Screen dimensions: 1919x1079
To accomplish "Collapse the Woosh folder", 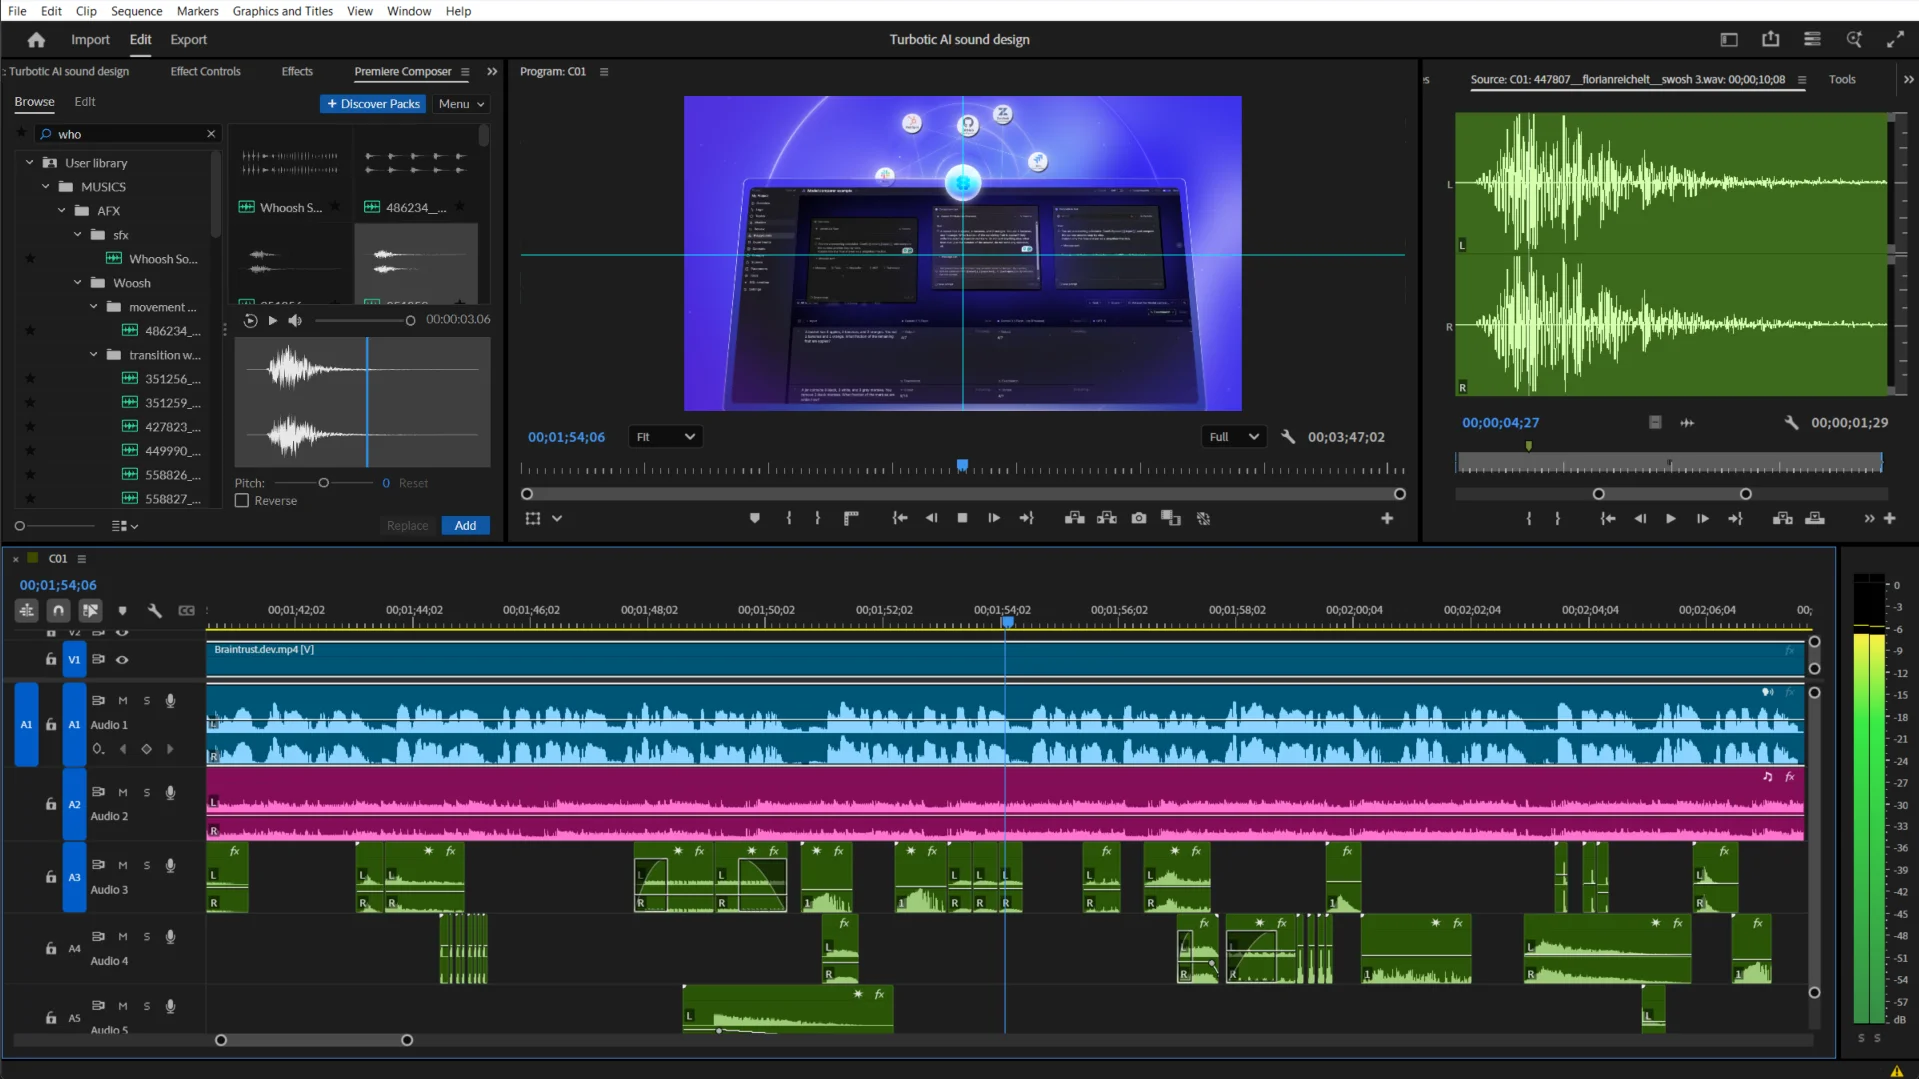I will click(78, 283).
